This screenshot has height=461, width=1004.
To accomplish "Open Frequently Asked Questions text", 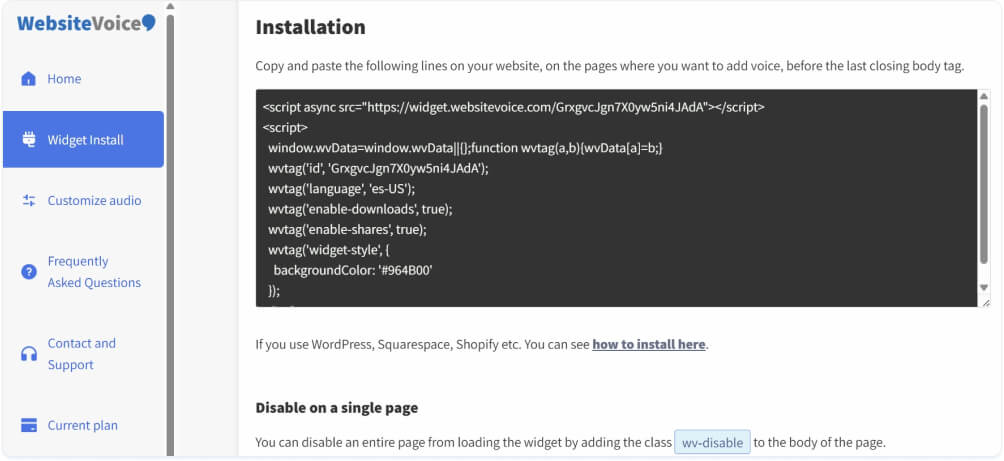I will (94, 272).
